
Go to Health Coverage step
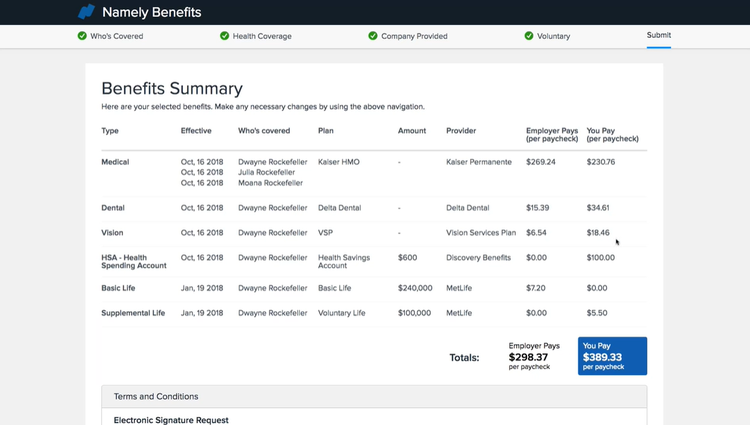[x=262, y=36]
